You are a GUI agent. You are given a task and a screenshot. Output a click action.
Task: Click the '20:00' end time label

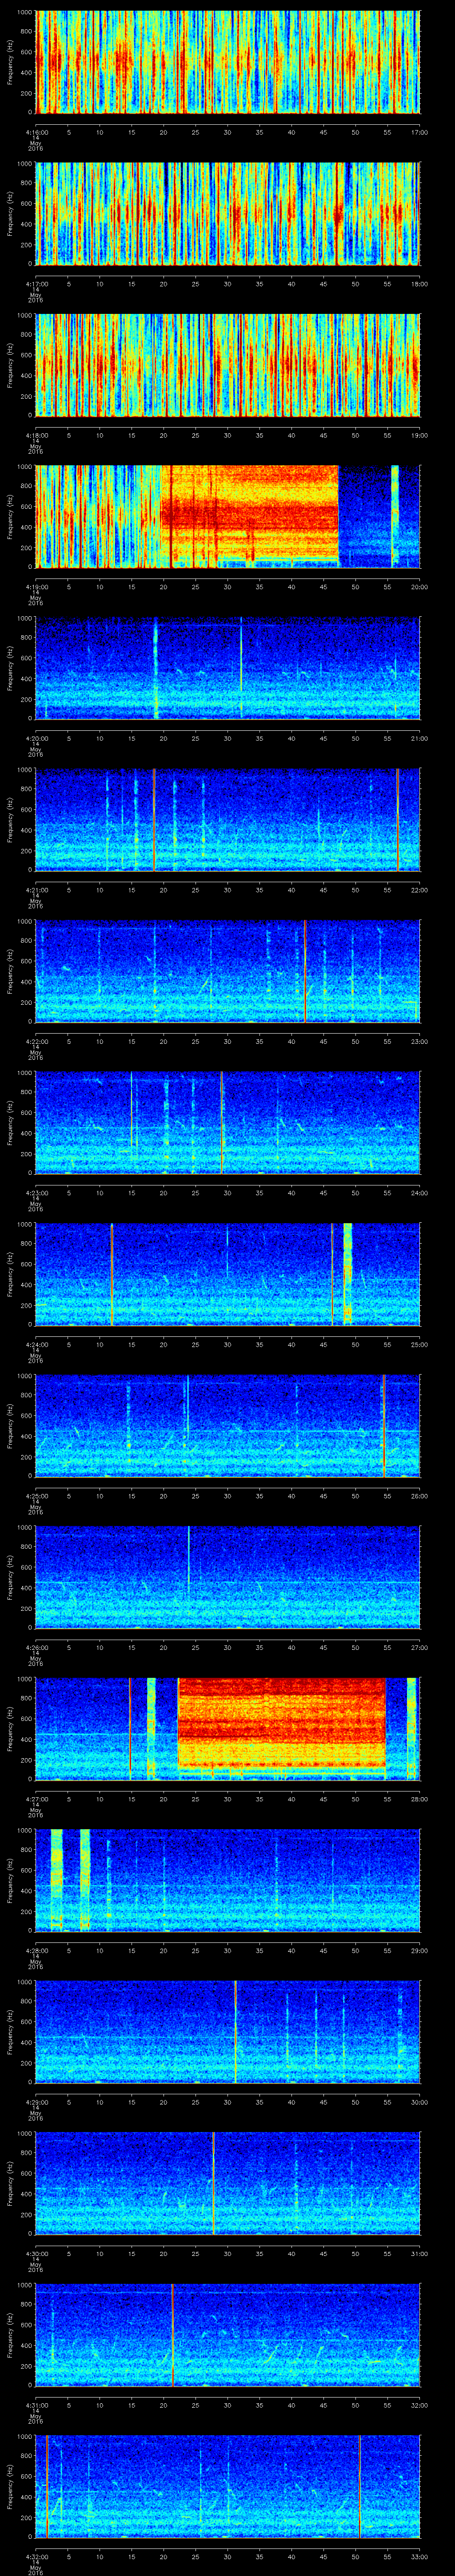(x=419, y=587)
